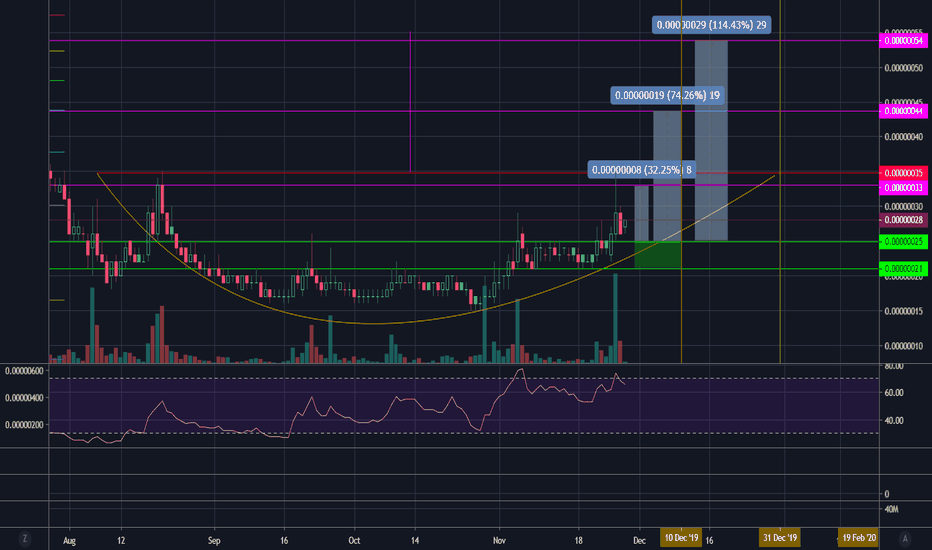Click the 0.00000050 price axis value
Image resolution: width=932 pixels, height=550 pixels.
coord(903,68)
